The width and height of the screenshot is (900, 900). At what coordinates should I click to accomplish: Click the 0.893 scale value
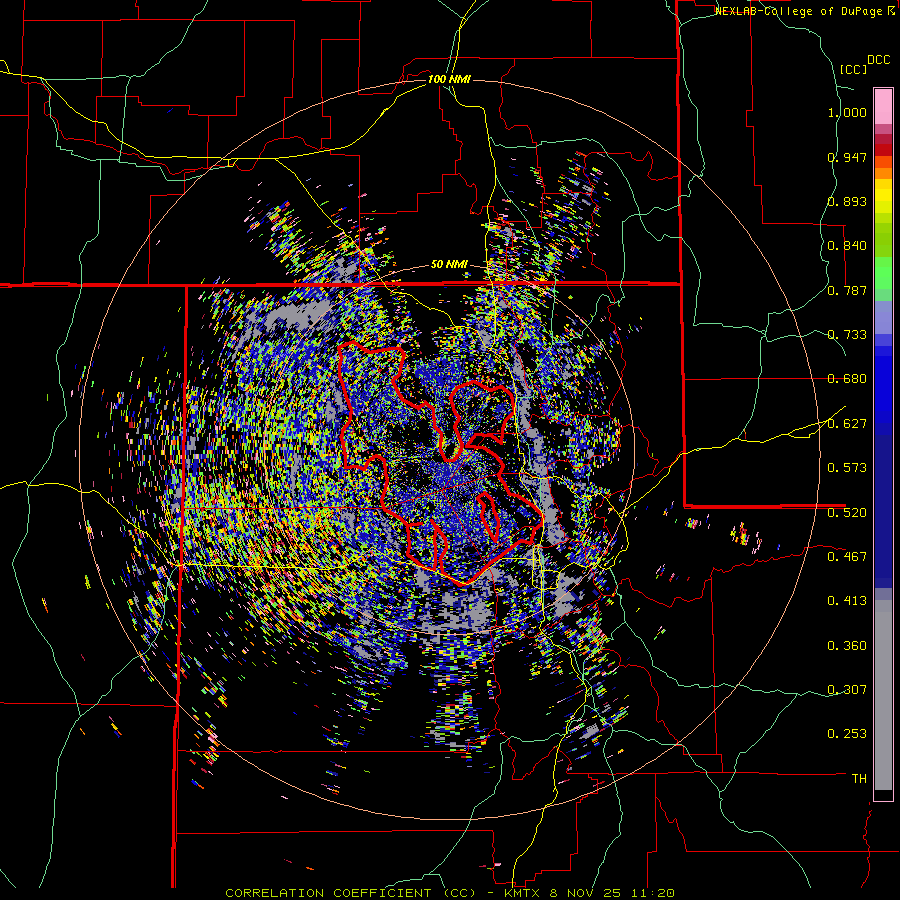[847, 201]
